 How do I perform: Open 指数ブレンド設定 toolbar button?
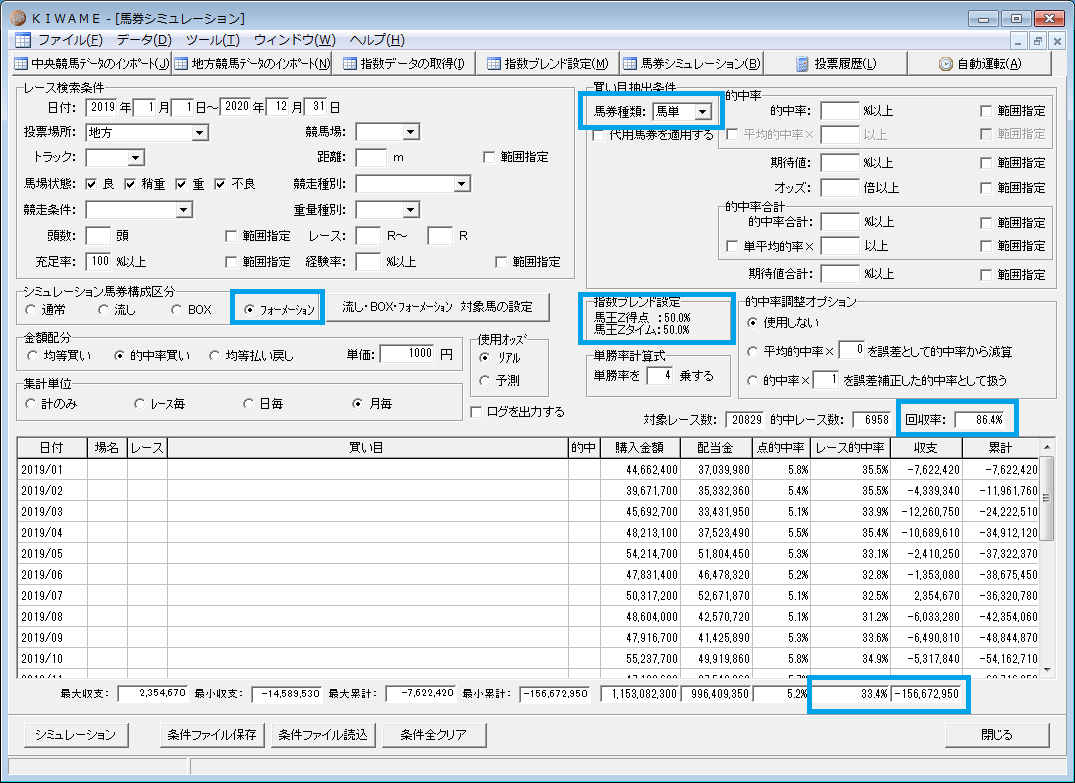click(547, 64)
